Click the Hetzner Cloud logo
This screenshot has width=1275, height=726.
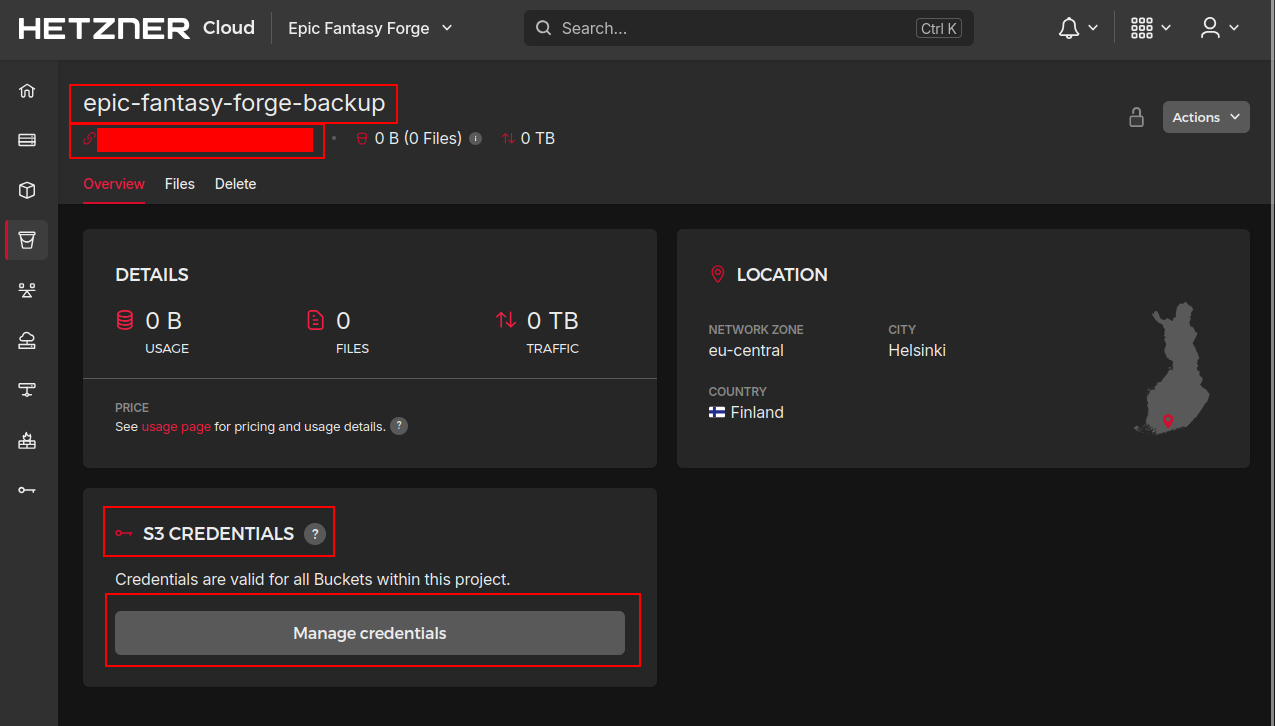(x=137, y=28)
